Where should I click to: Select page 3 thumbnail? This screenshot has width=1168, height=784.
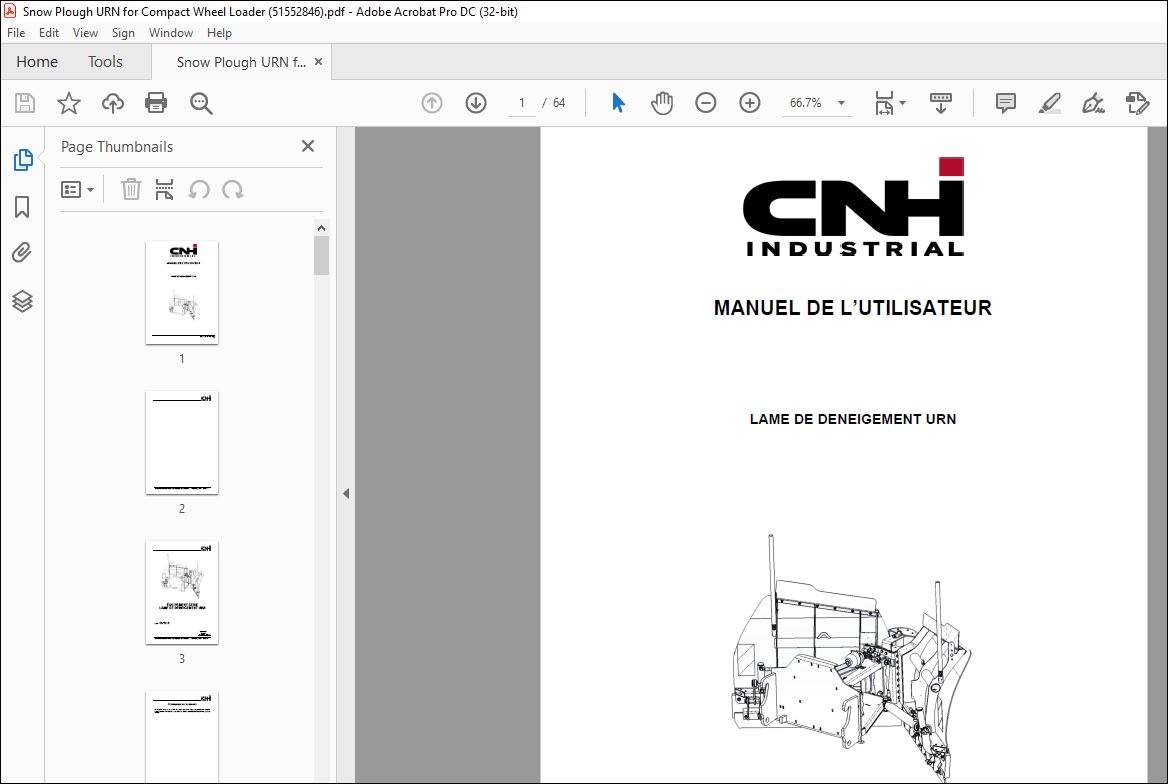182,592
